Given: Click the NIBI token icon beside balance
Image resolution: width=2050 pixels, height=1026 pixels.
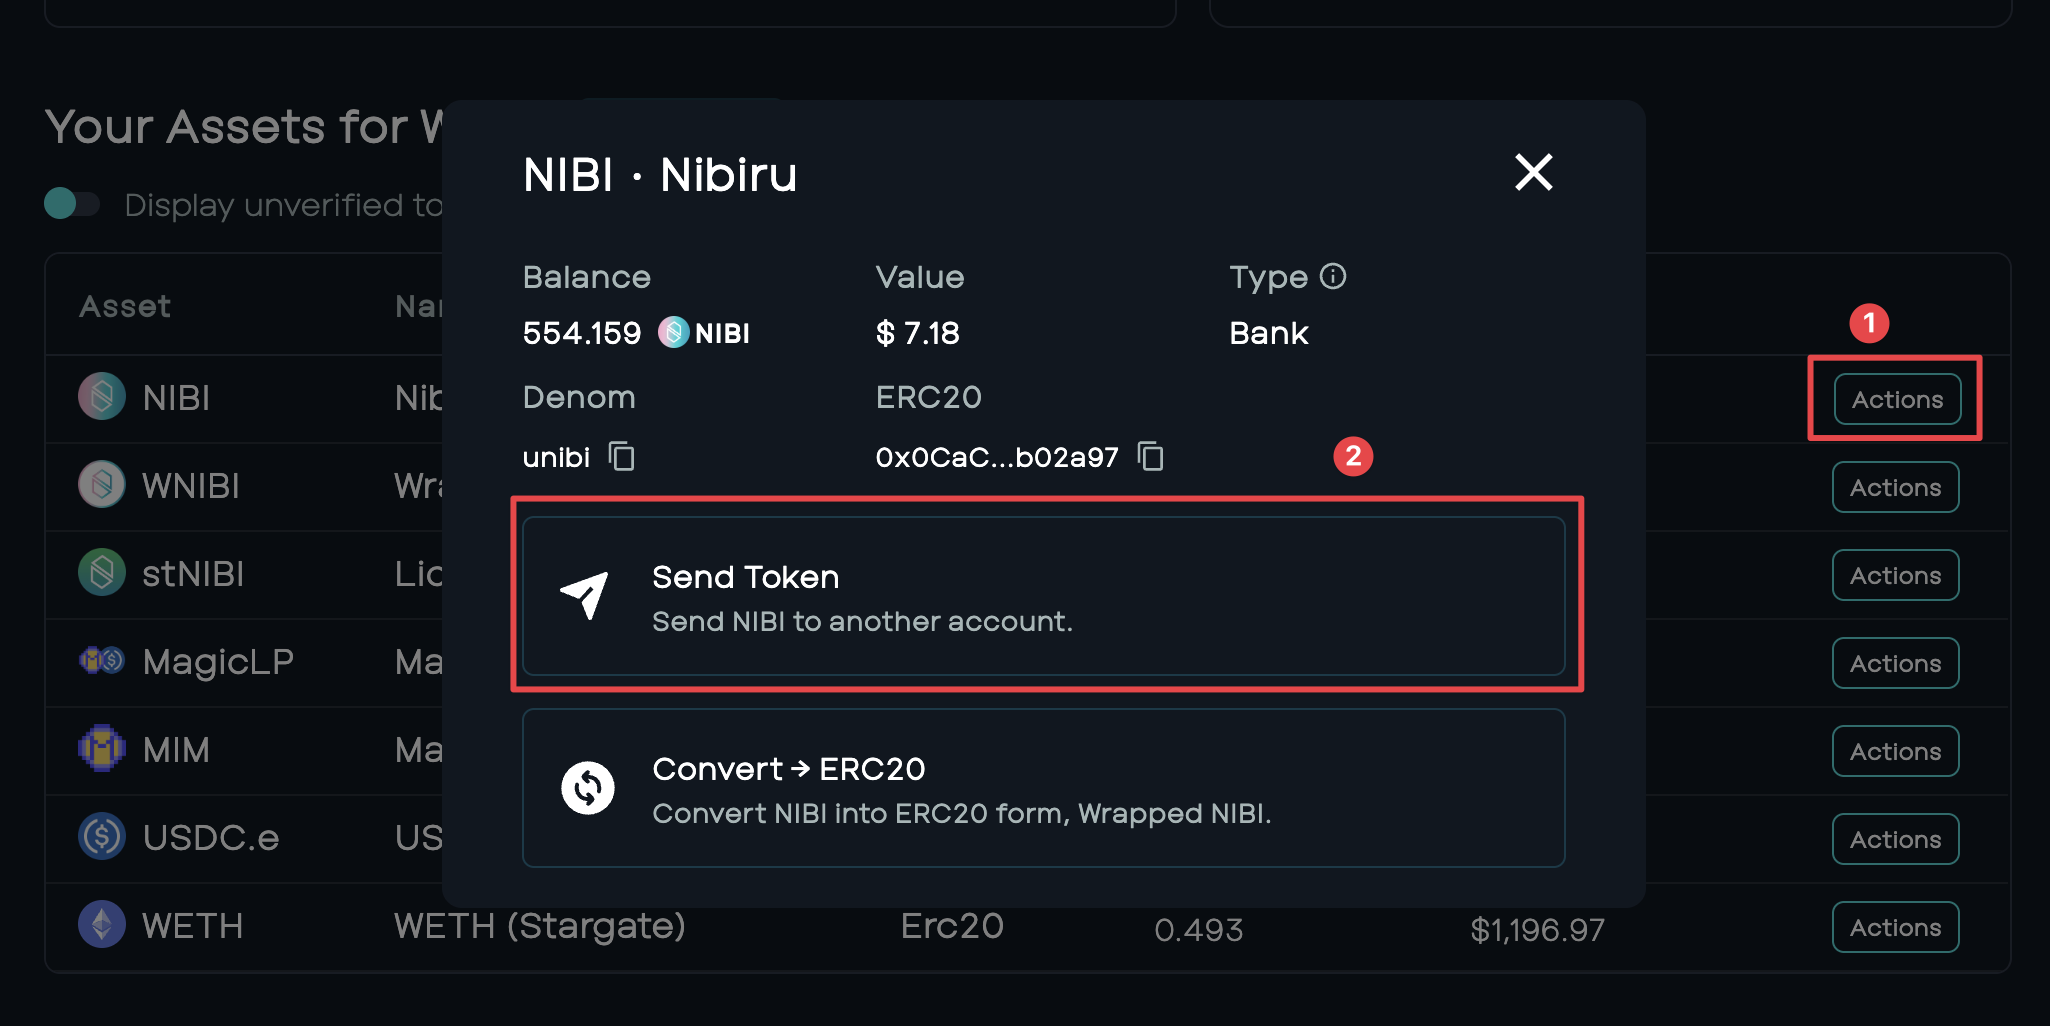Looking at the screenshot, I should coord(674,332).
